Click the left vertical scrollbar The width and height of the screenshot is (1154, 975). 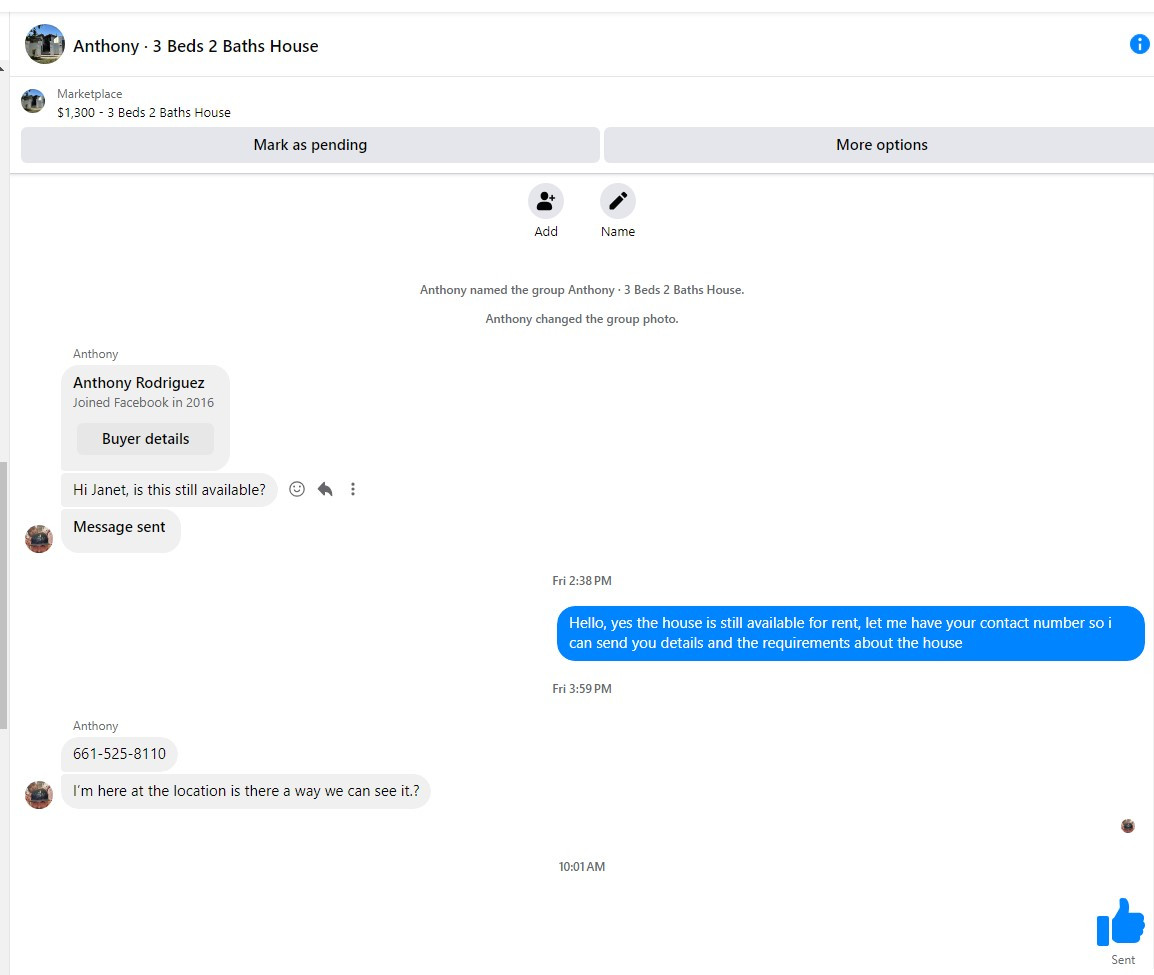point(3,595)
